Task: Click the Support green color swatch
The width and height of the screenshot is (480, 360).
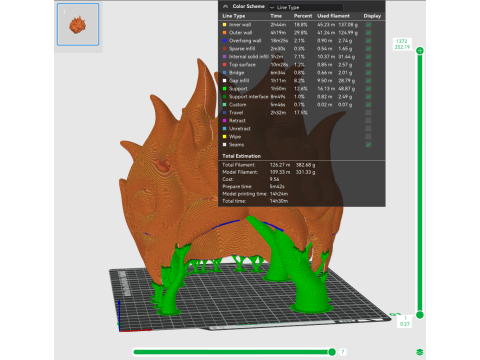Action: pyautogui.click(x=224, y=89)
